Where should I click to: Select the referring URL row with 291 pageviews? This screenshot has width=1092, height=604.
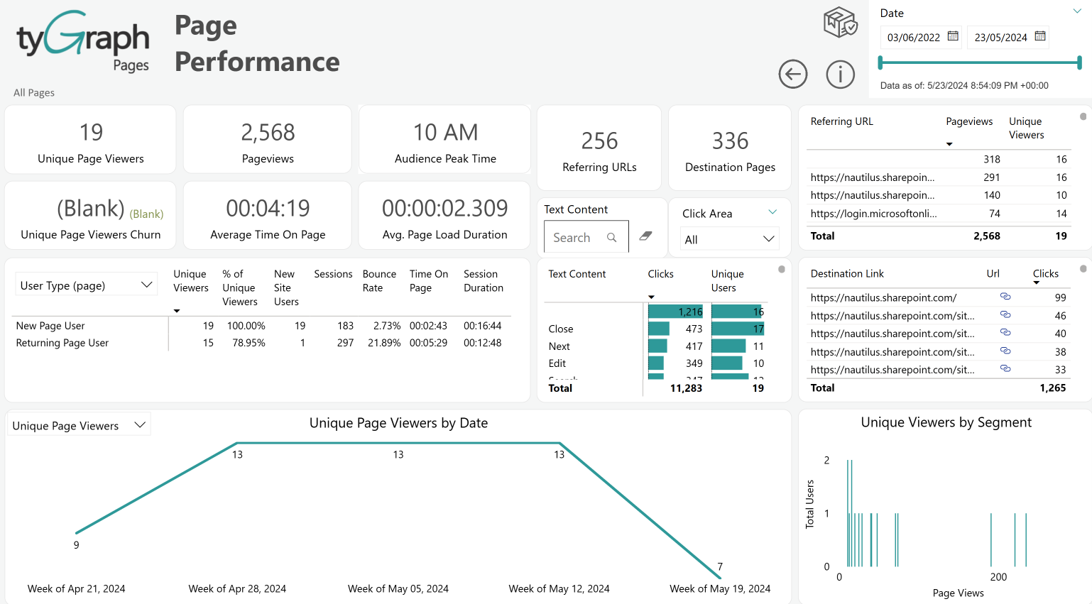(x=939, y=177)
